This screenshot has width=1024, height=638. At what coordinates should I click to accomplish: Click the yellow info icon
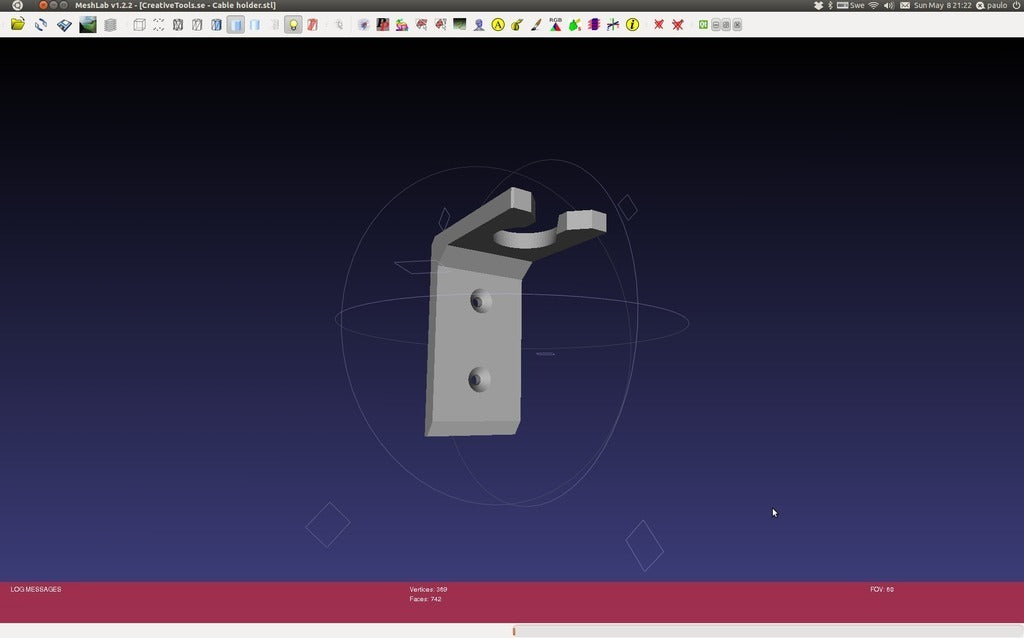[632, 24]
